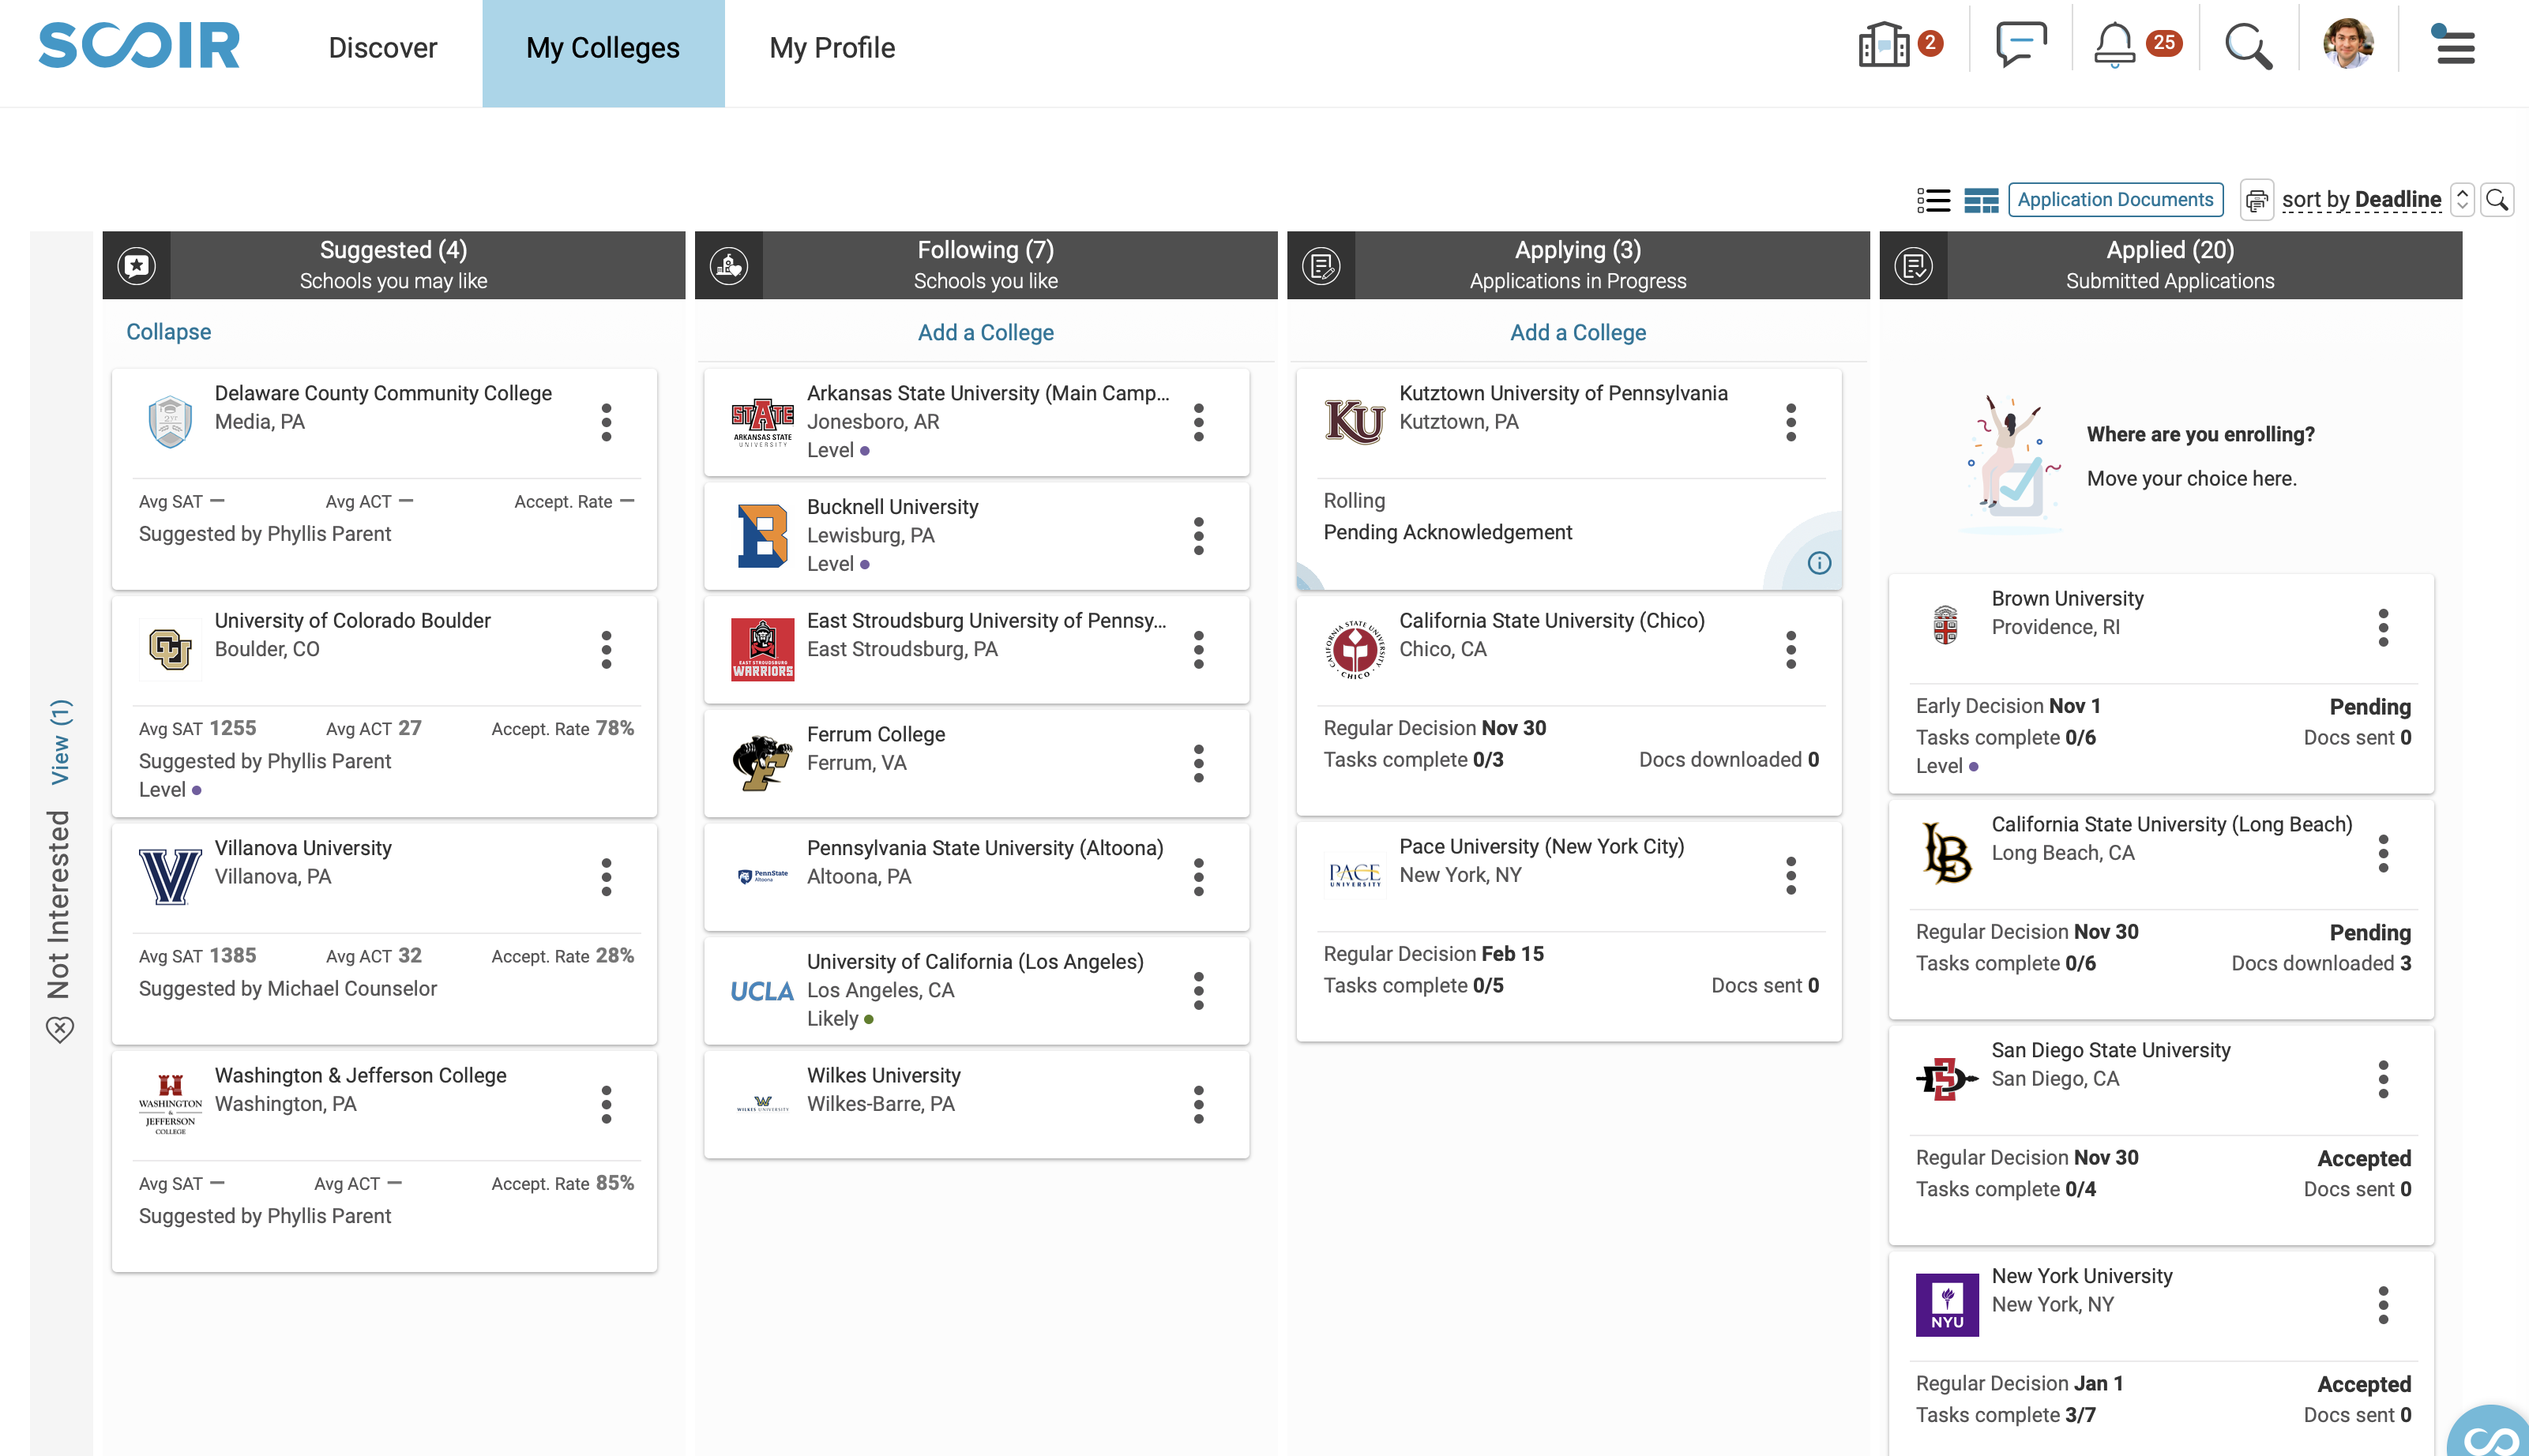This screenshot has height=1456, width=2529.
Task: Open Cal State Long Beach options menu
Action: pos(2383,854)
